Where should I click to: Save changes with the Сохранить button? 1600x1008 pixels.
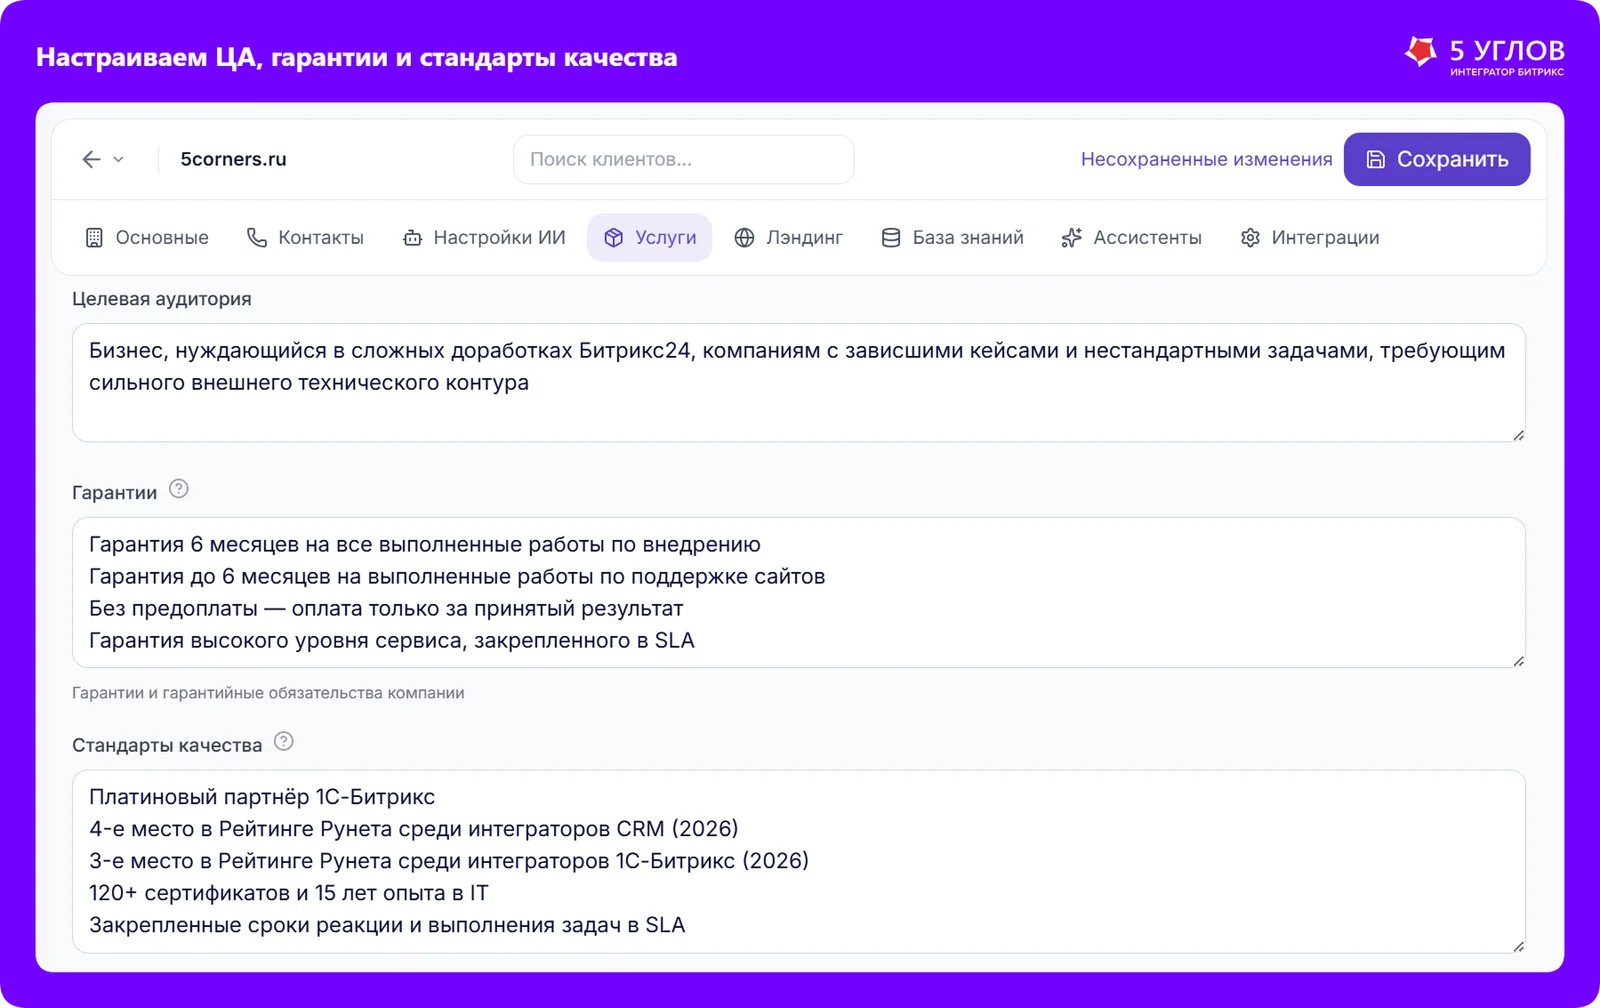point(1437,159)
